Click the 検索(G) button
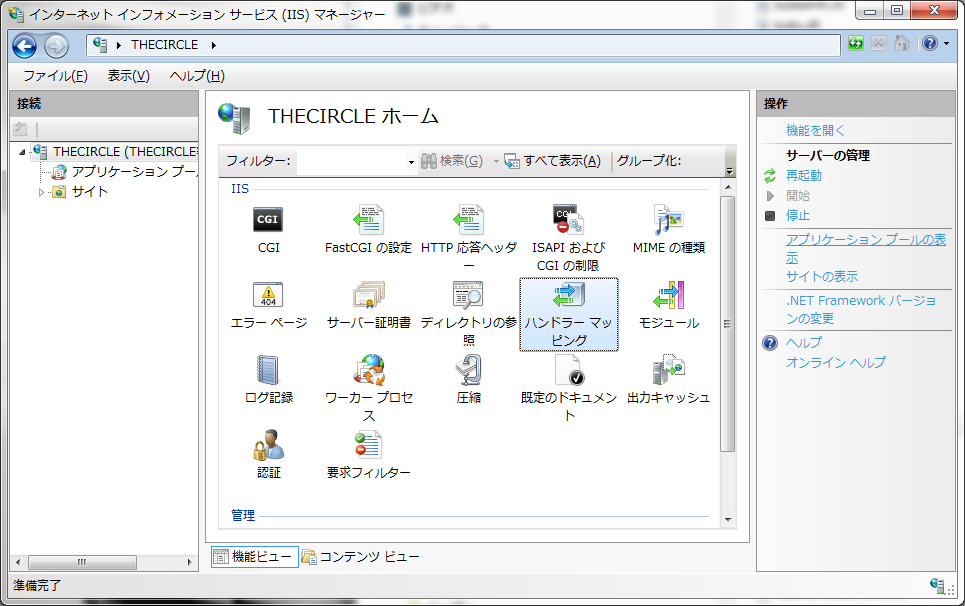 click(452, 161)
